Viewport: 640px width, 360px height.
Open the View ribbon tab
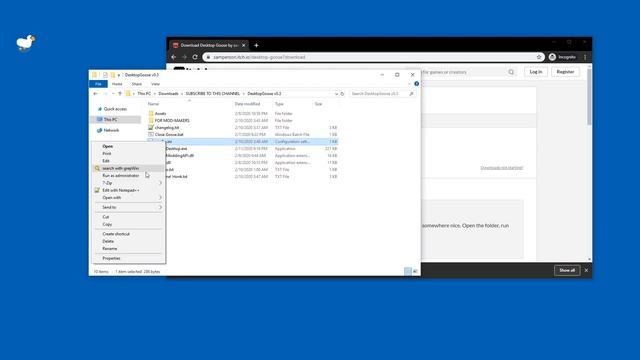coord(156,84)
